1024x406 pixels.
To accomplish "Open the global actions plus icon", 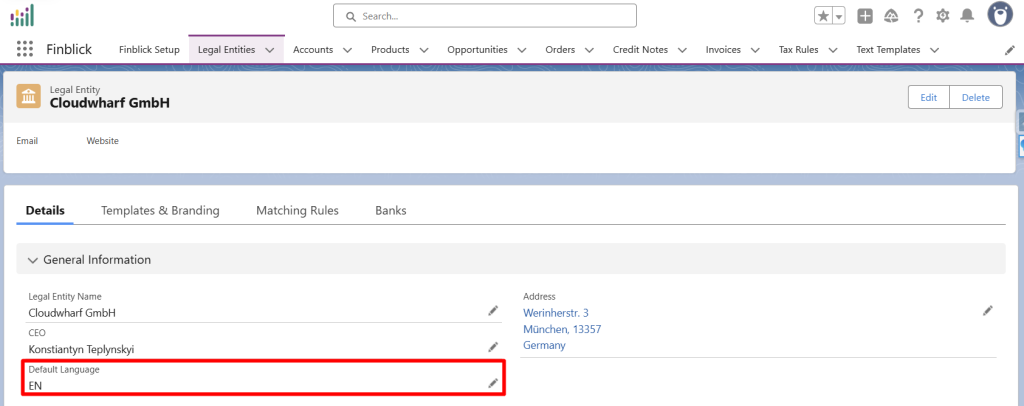I will point(865,16).
